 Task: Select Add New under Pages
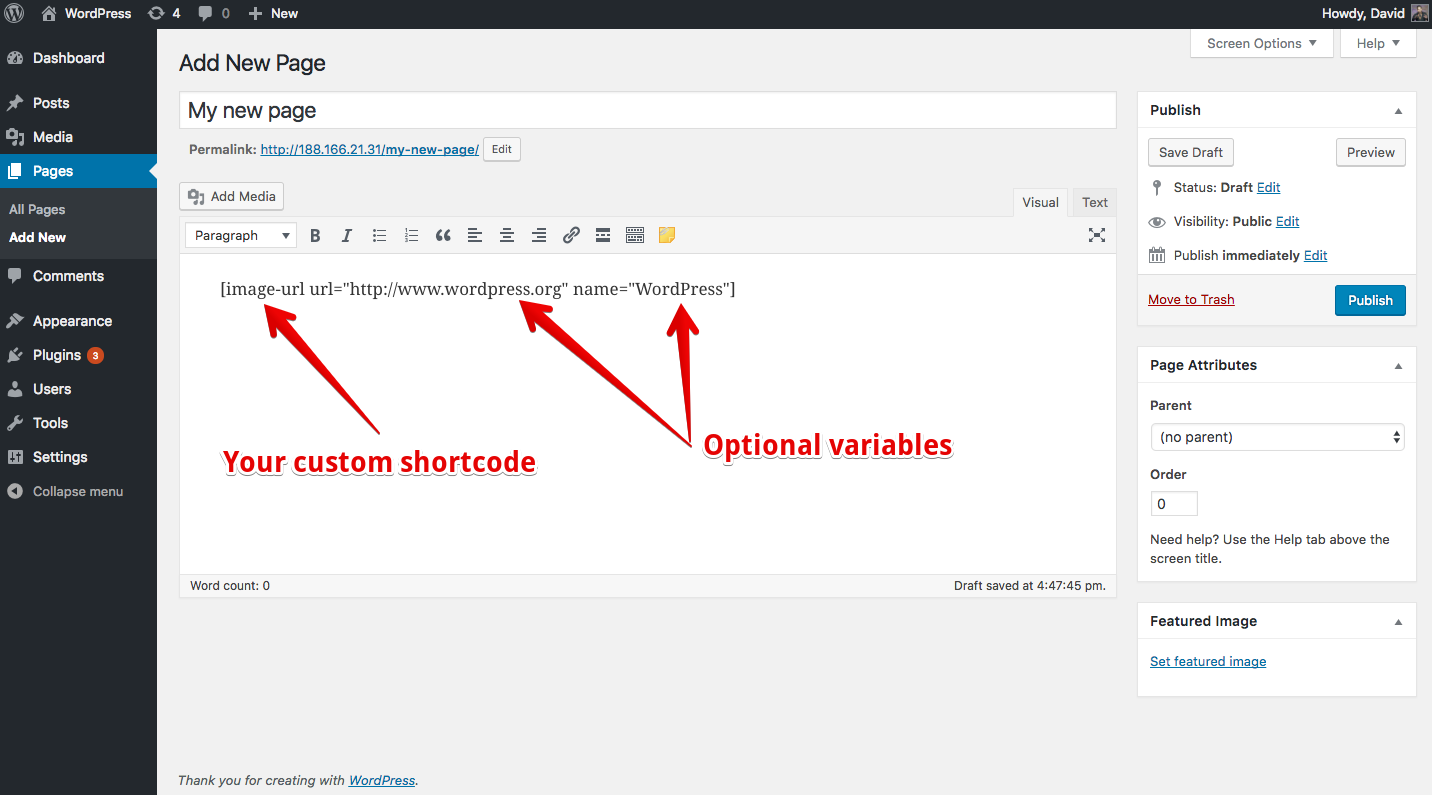click(x=37, y=237)
